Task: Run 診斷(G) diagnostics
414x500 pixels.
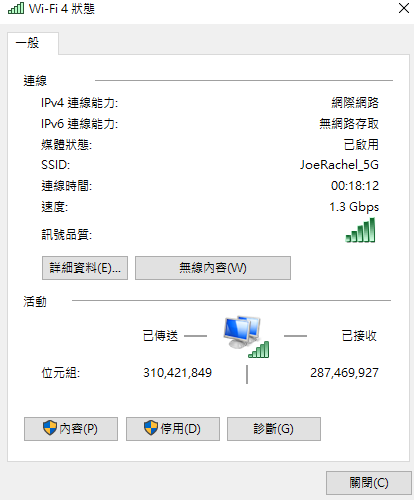Action: [274, 429]
